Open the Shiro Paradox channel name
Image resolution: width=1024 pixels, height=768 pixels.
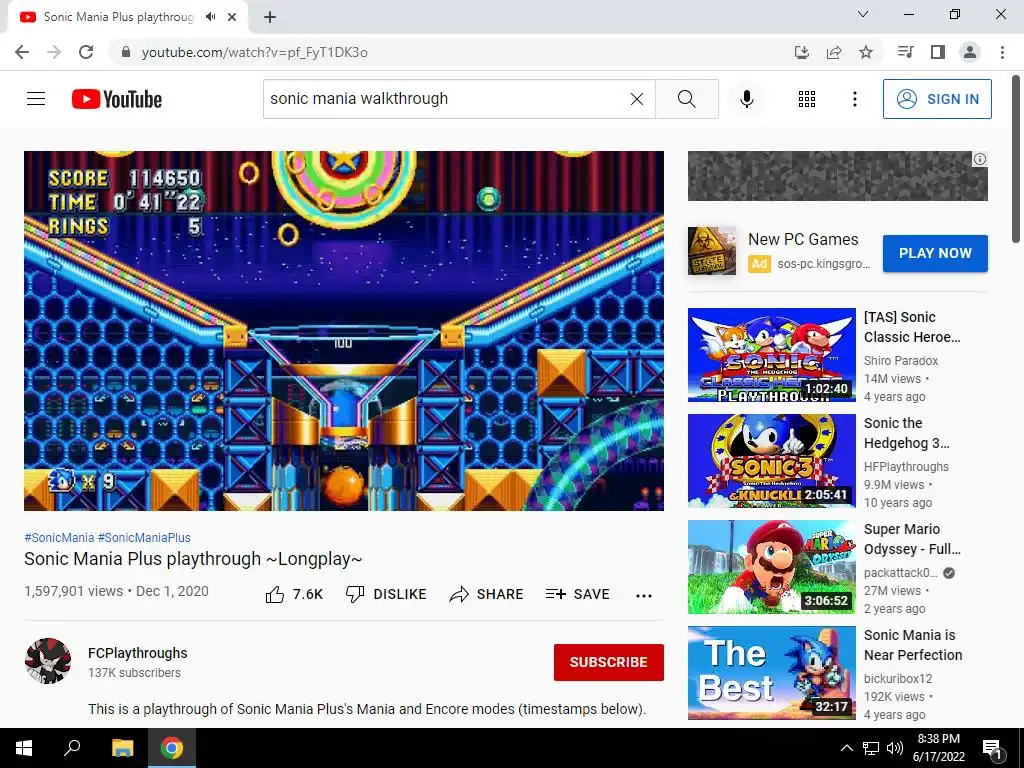tap(901, 360)
